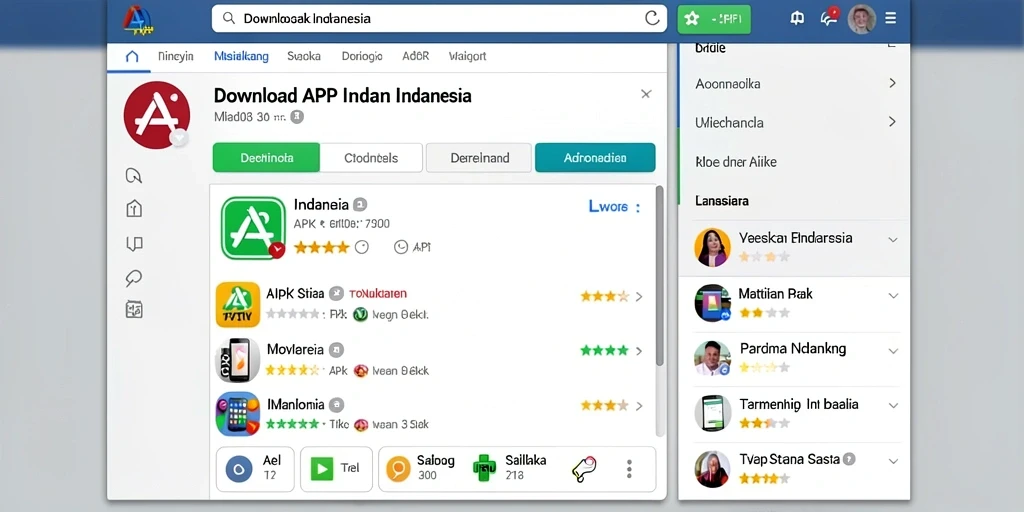Expand the Aoonnaoika sidebar item
This screenshot has width=1024, height=512.
click(x=892, y=83)
